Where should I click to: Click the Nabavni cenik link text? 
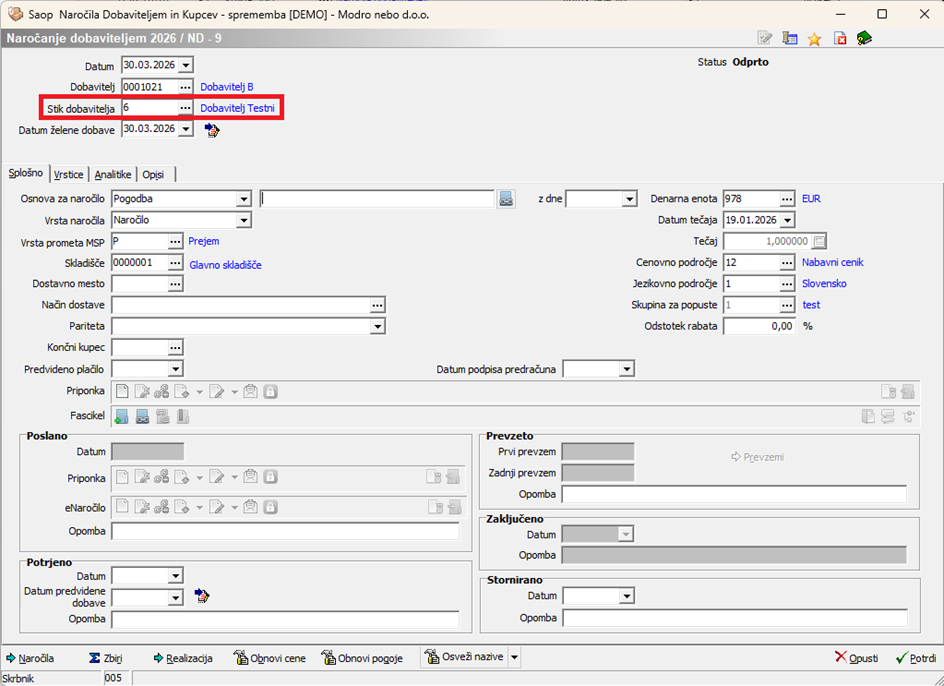click(833, 263)
